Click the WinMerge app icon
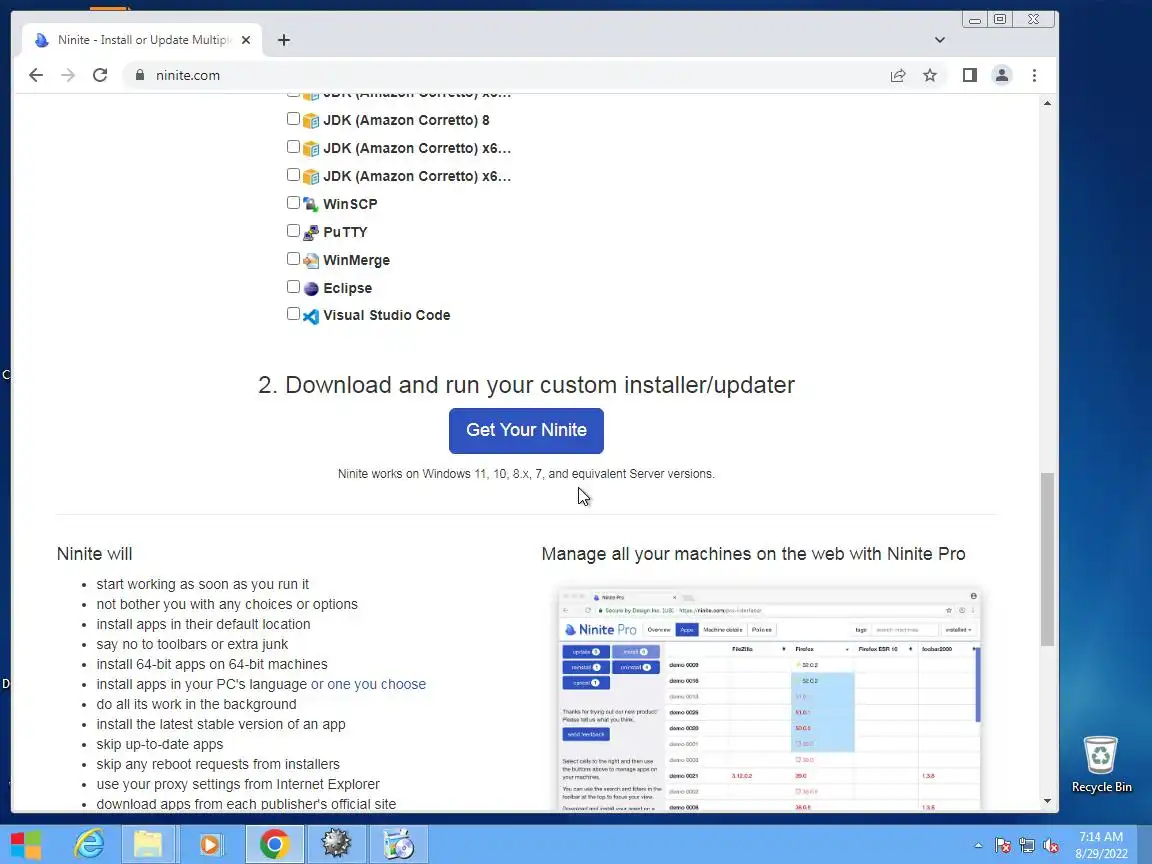Screen dimensions: 1152x864 pyautogui.click(x=311, y=260)
